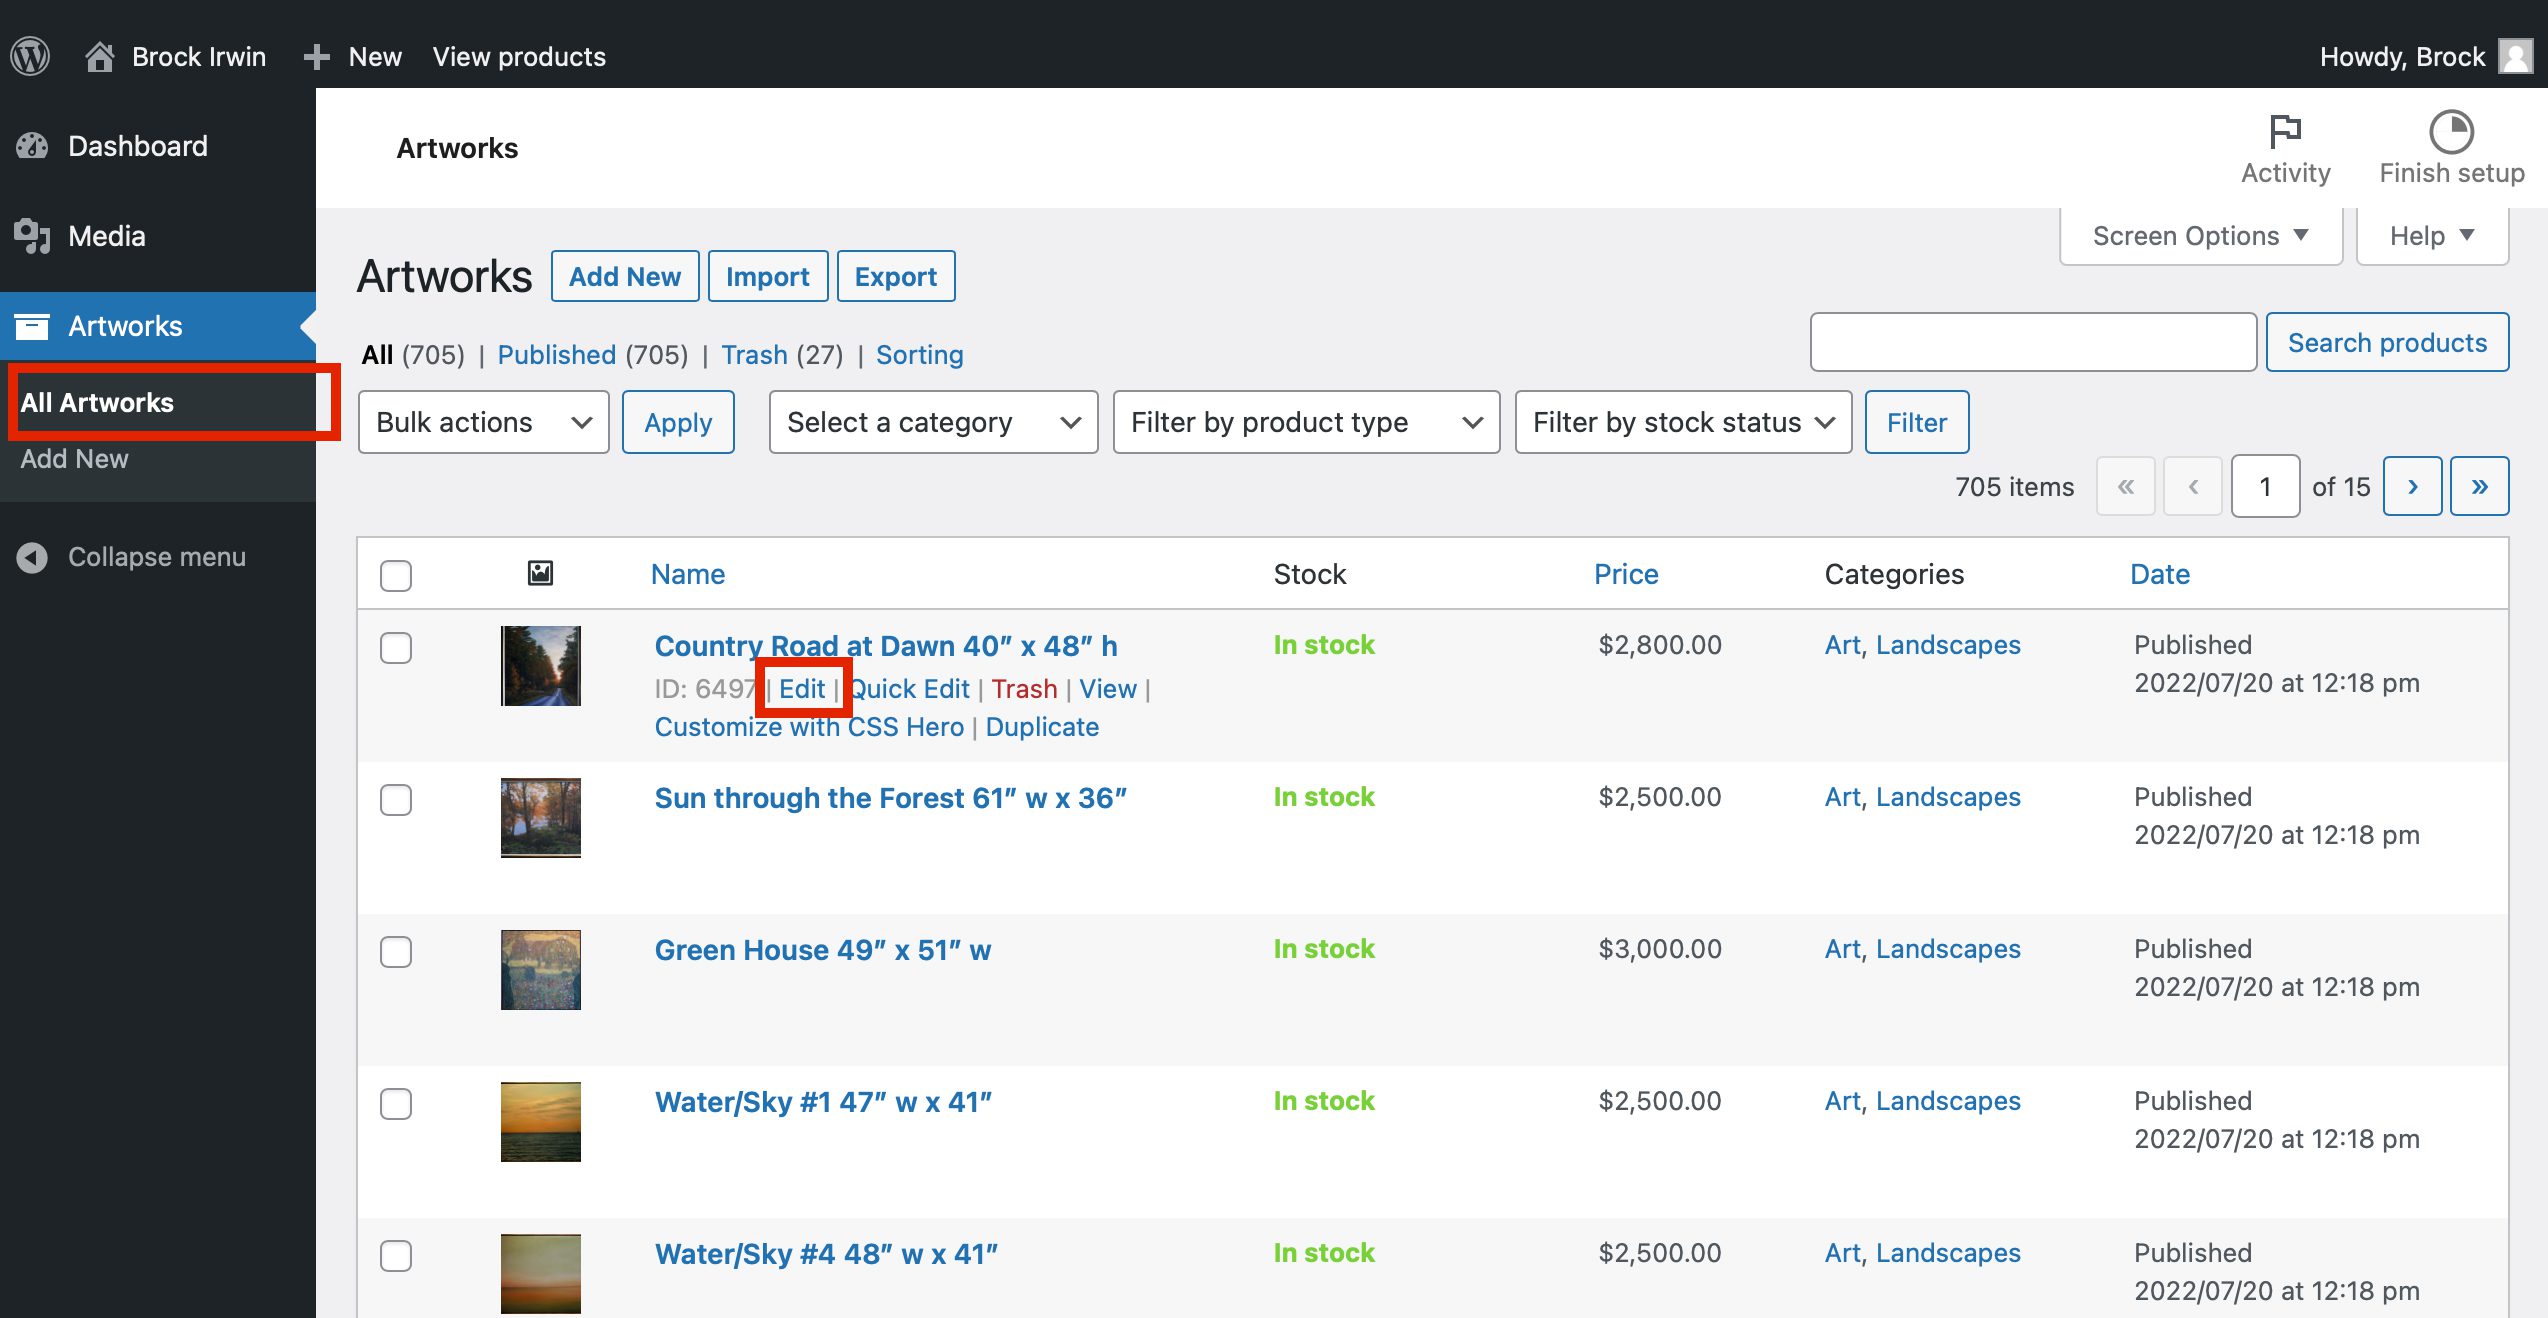Click New in the admin bar
Image resolution: width=2548 pixels, height=1318 pixels.
[x=352, y=57]
